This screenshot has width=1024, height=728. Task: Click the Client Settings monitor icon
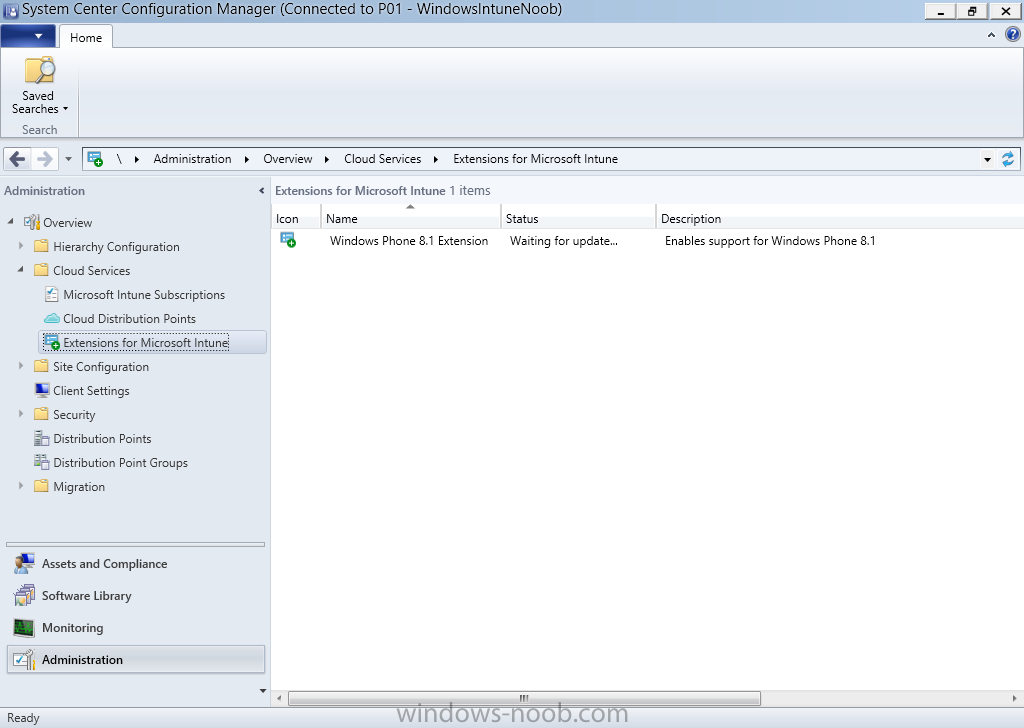[x=42, y=390]
